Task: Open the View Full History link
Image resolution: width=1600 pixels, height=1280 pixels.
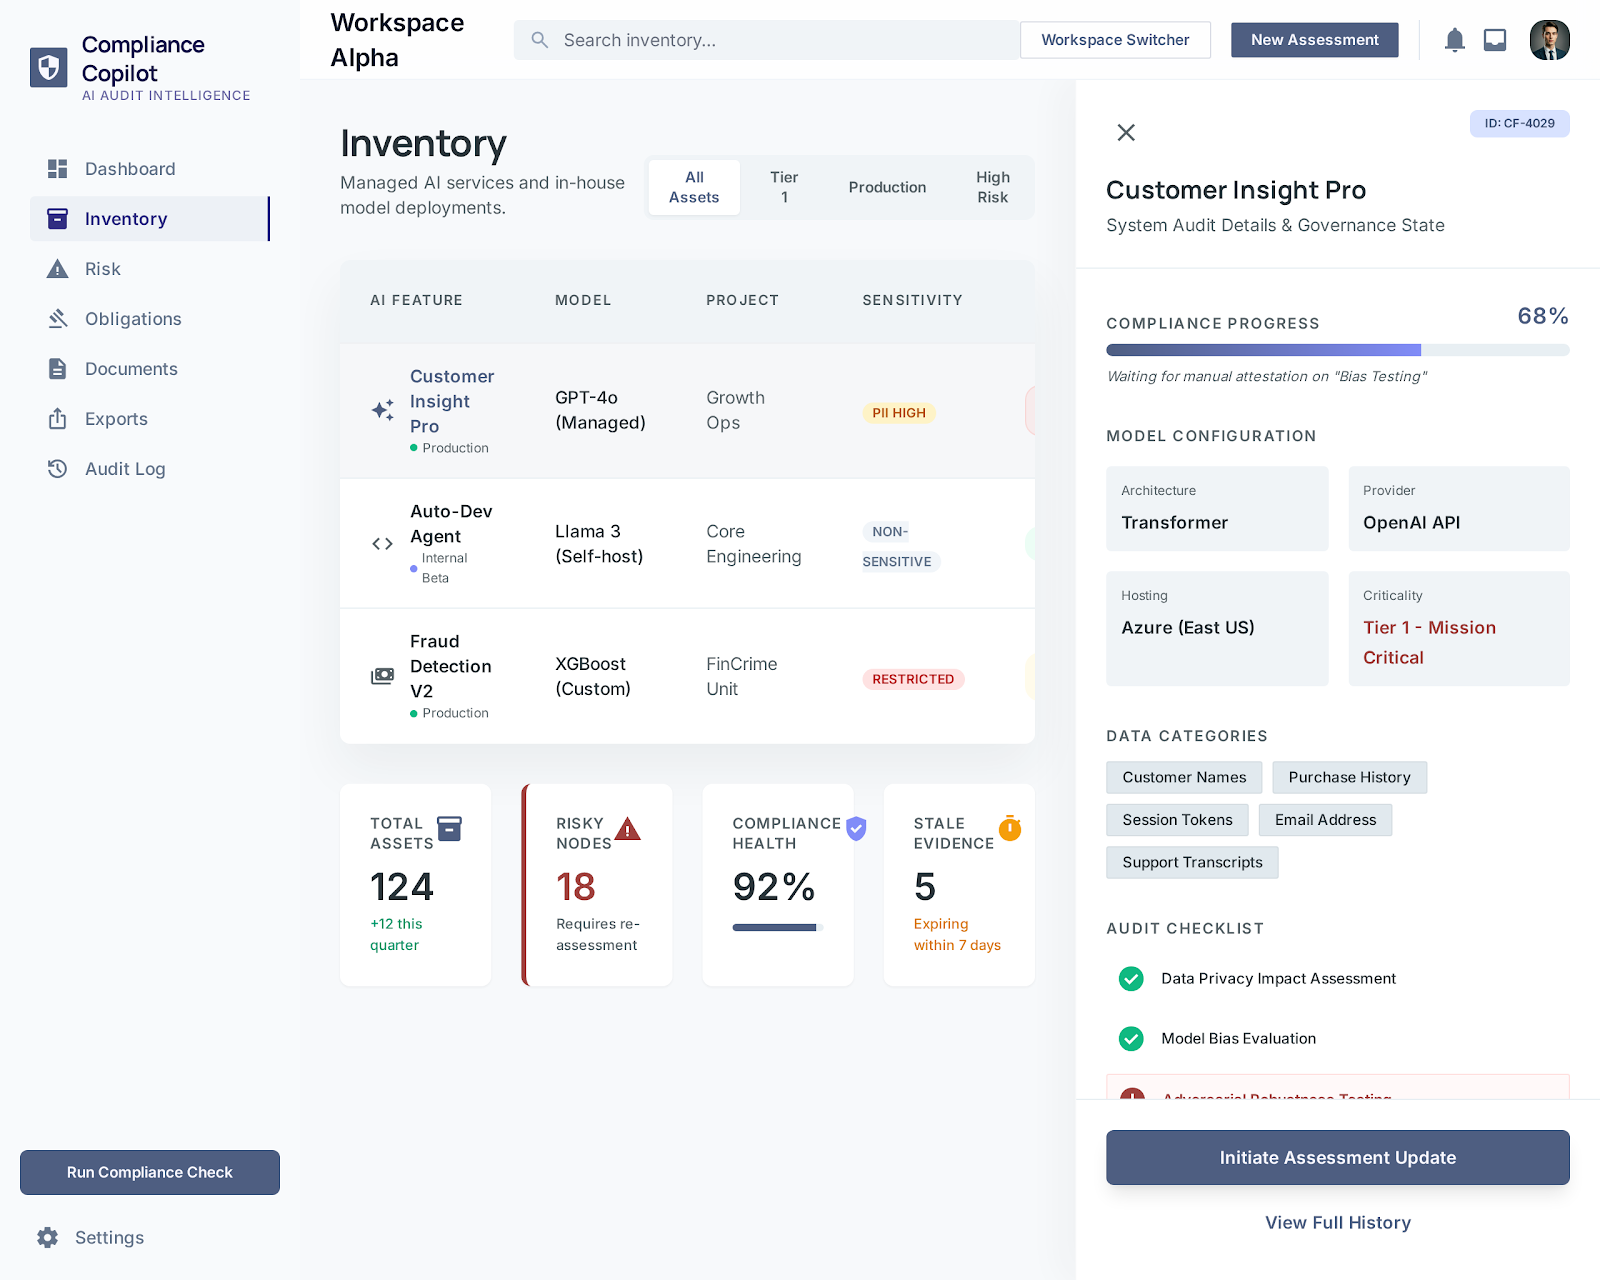Action: point(1337,1223)
